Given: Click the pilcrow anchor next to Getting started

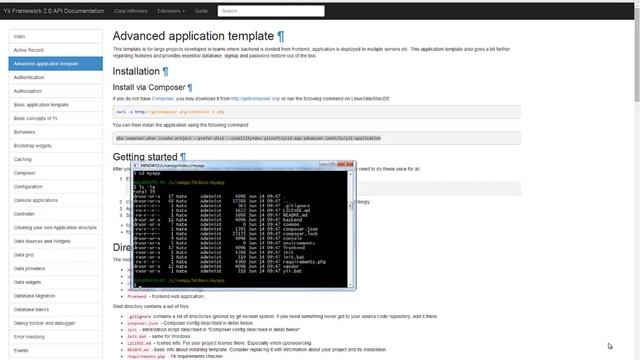Looking at the screenshot, I should coord(183,157).
